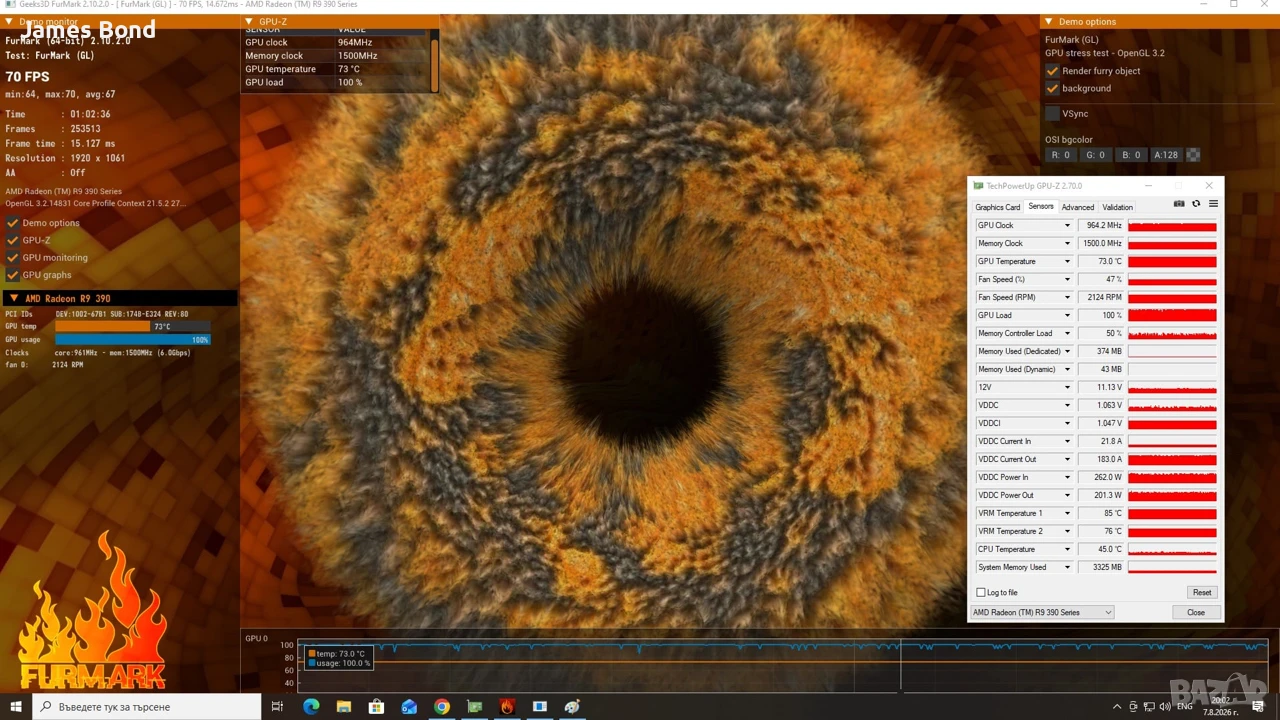The image size is (1280, 720).
Task: Click the Reset button in GPU-Z
Action: 1202,592
